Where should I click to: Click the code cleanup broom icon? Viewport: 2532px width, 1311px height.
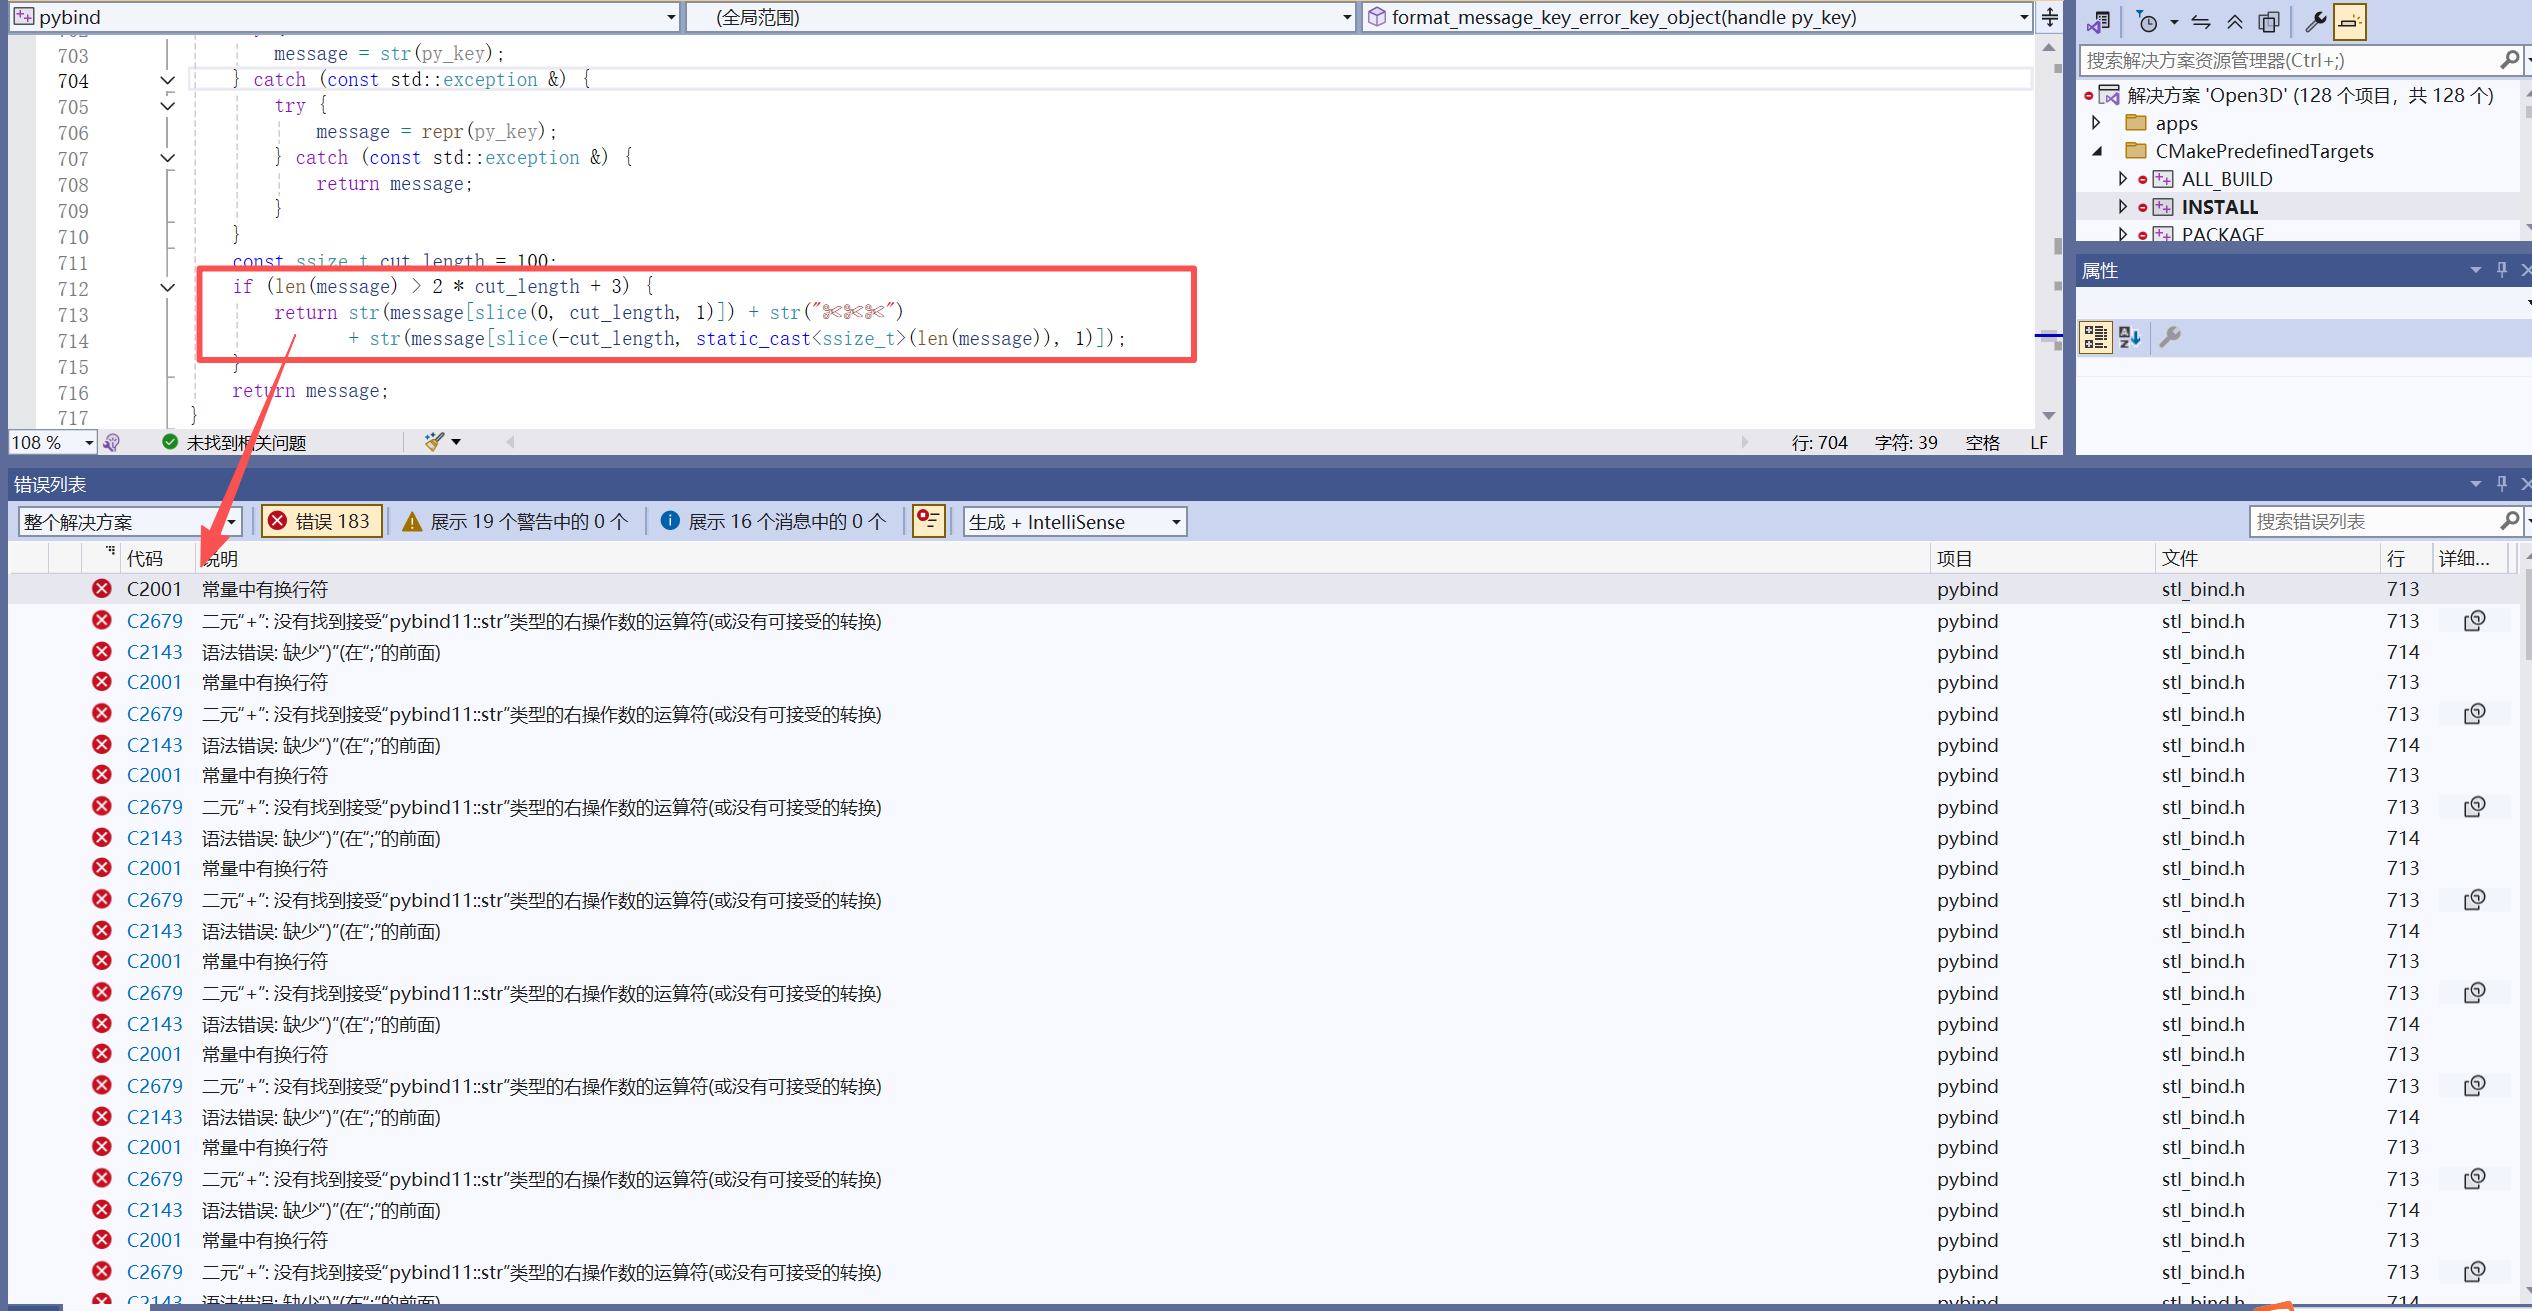434,442
